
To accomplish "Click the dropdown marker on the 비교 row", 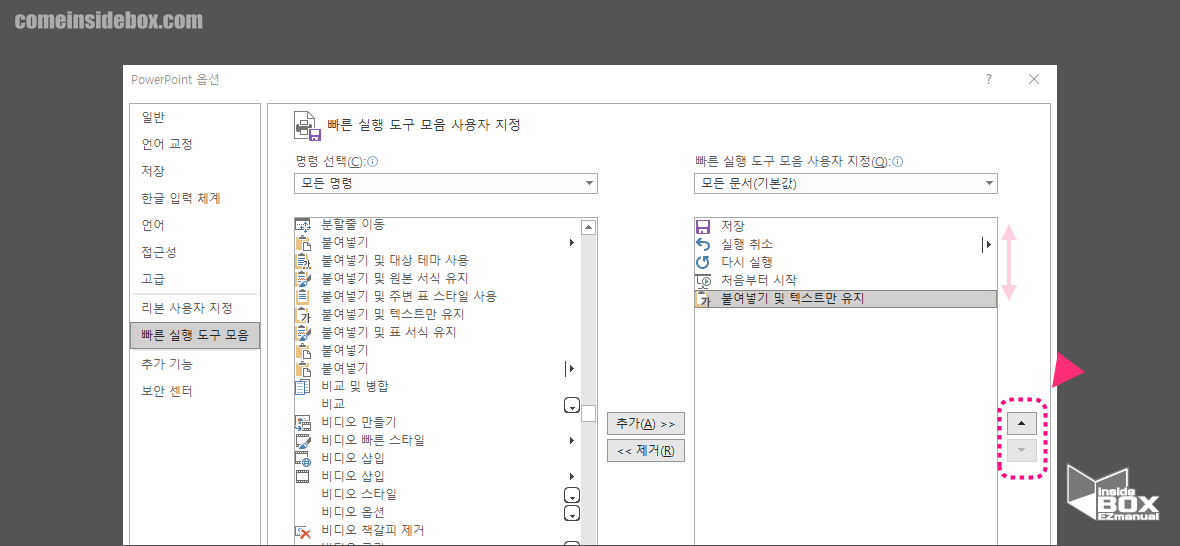I will coord(572,405).
